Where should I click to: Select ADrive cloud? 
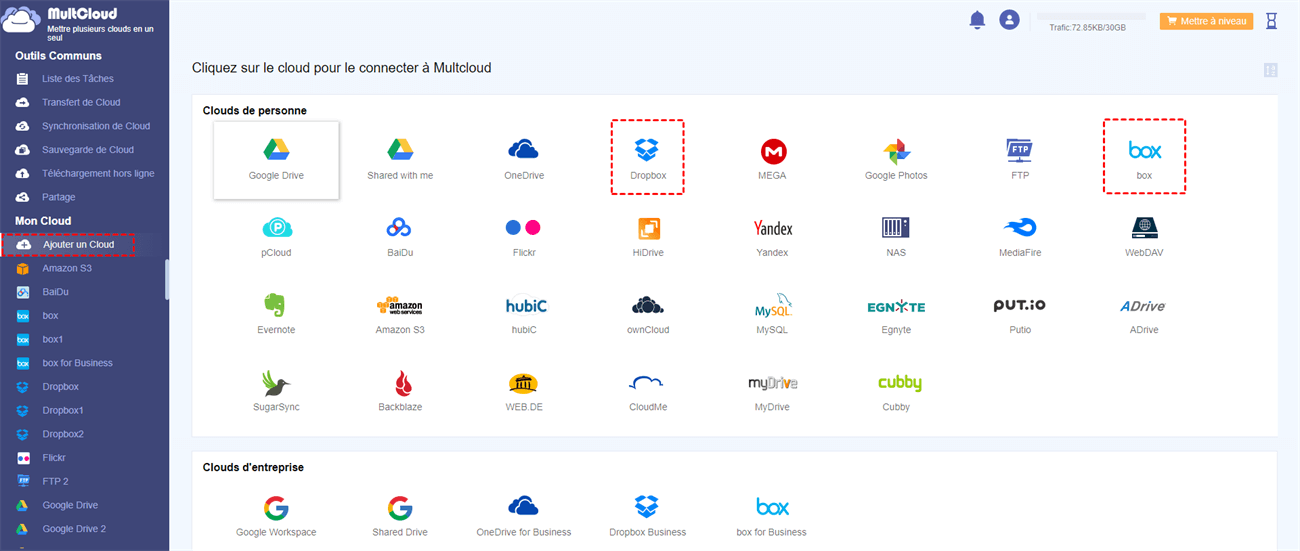pos(1144,315)
